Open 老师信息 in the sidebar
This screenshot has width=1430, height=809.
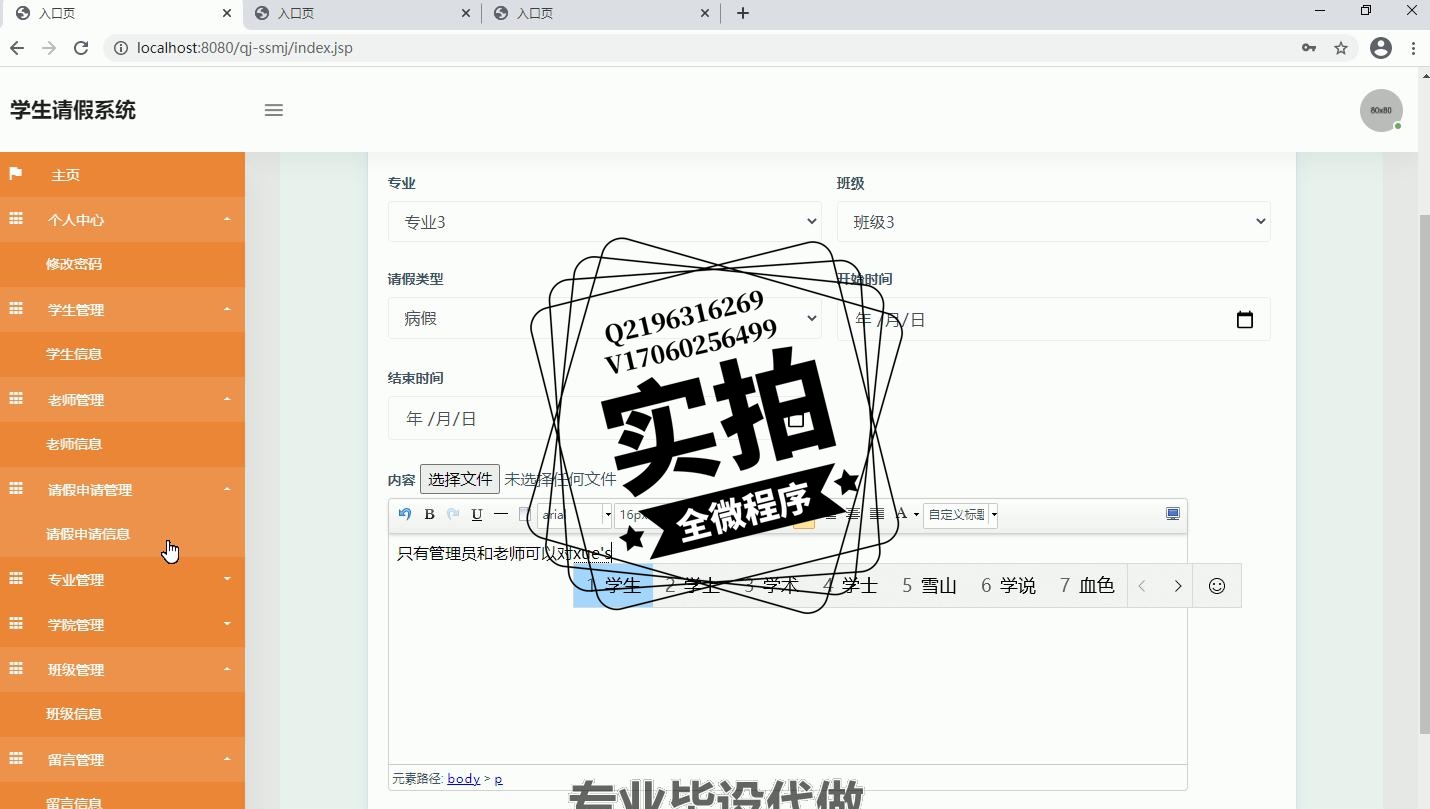click(x=122, y=444)
